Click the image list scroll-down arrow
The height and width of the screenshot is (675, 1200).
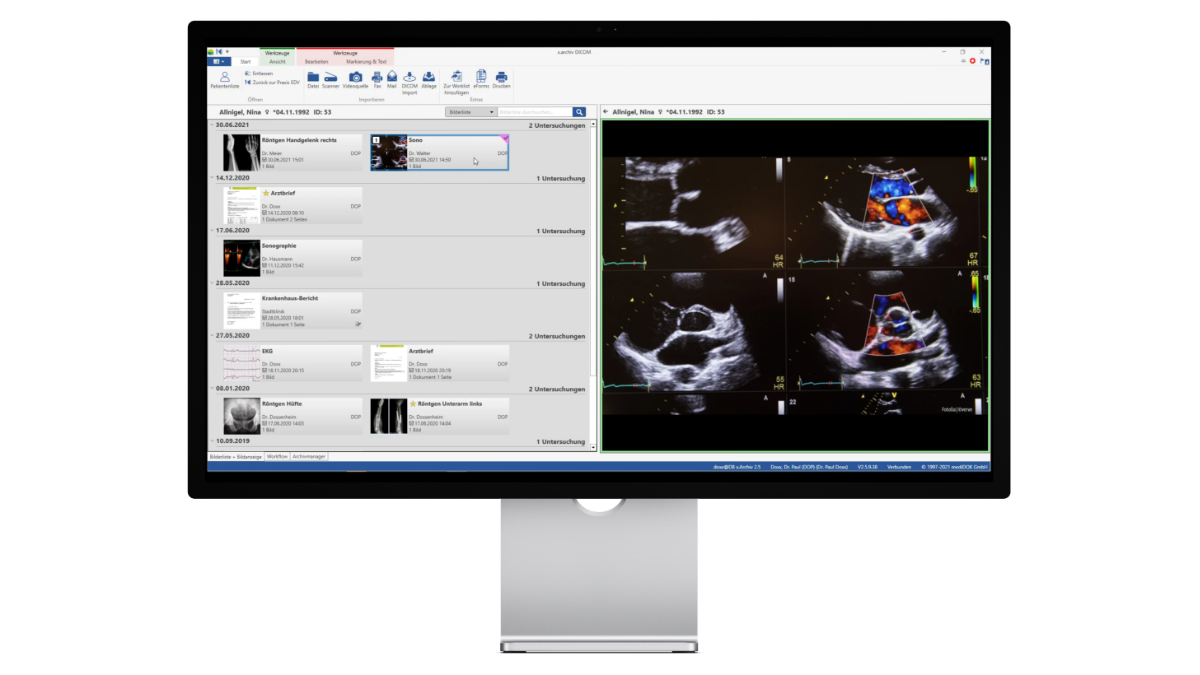(x=594, y=447)
